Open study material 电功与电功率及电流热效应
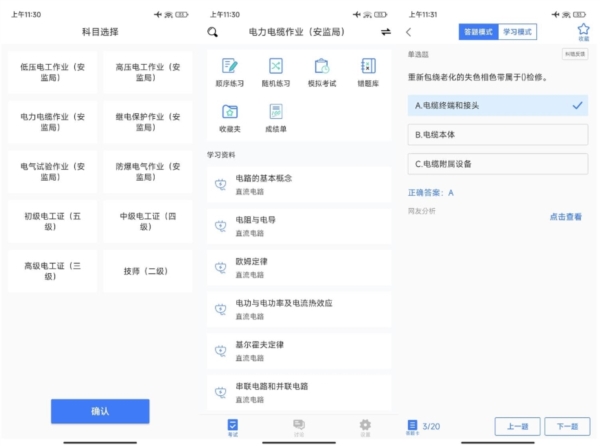The image size is (600, 446). click(x=299, y=309)
